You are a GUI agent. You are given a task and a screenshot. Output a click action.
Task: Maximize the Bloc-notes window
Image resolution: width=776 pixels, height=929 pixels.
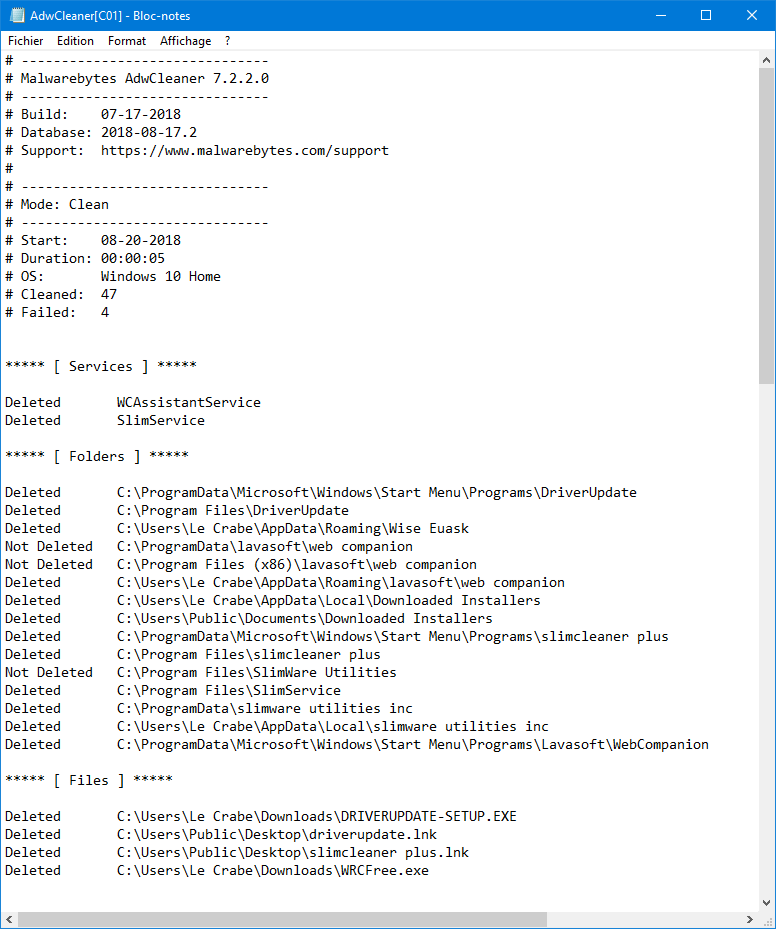pyautogui.click(x=706, y=15)
